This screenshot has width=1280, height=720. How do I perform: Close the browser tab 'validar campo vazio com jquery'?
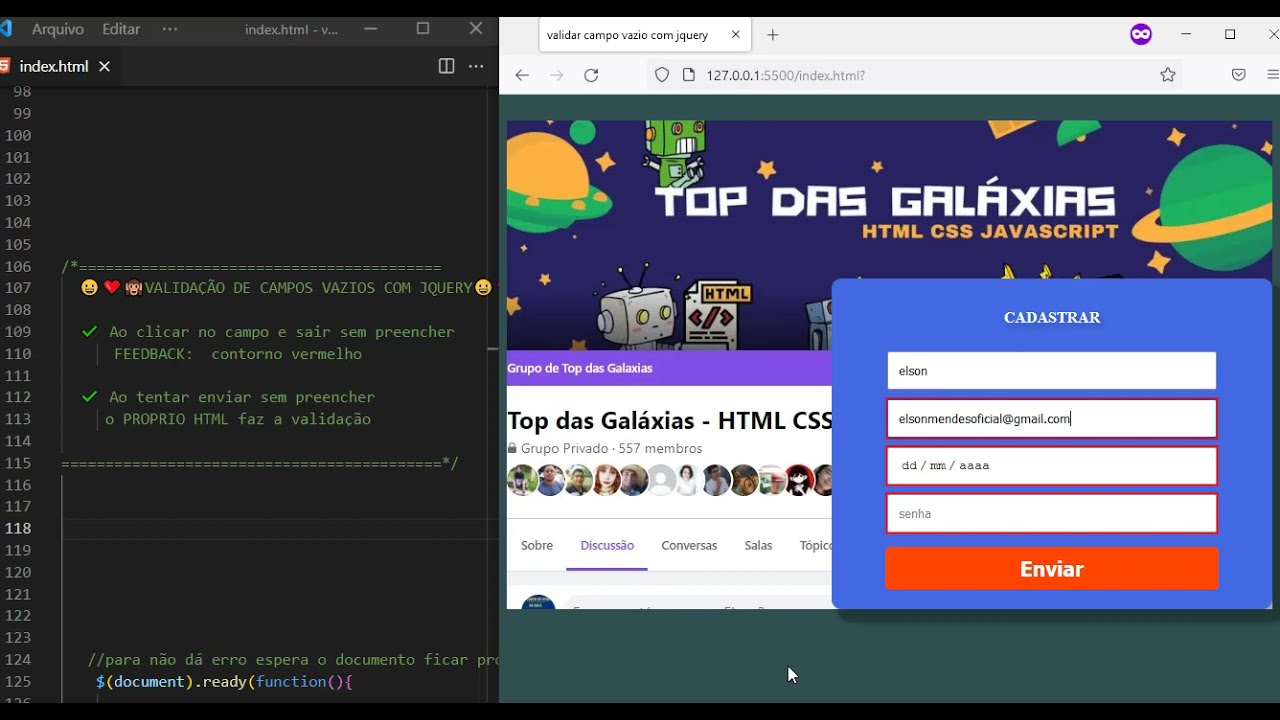click(736, 34)
